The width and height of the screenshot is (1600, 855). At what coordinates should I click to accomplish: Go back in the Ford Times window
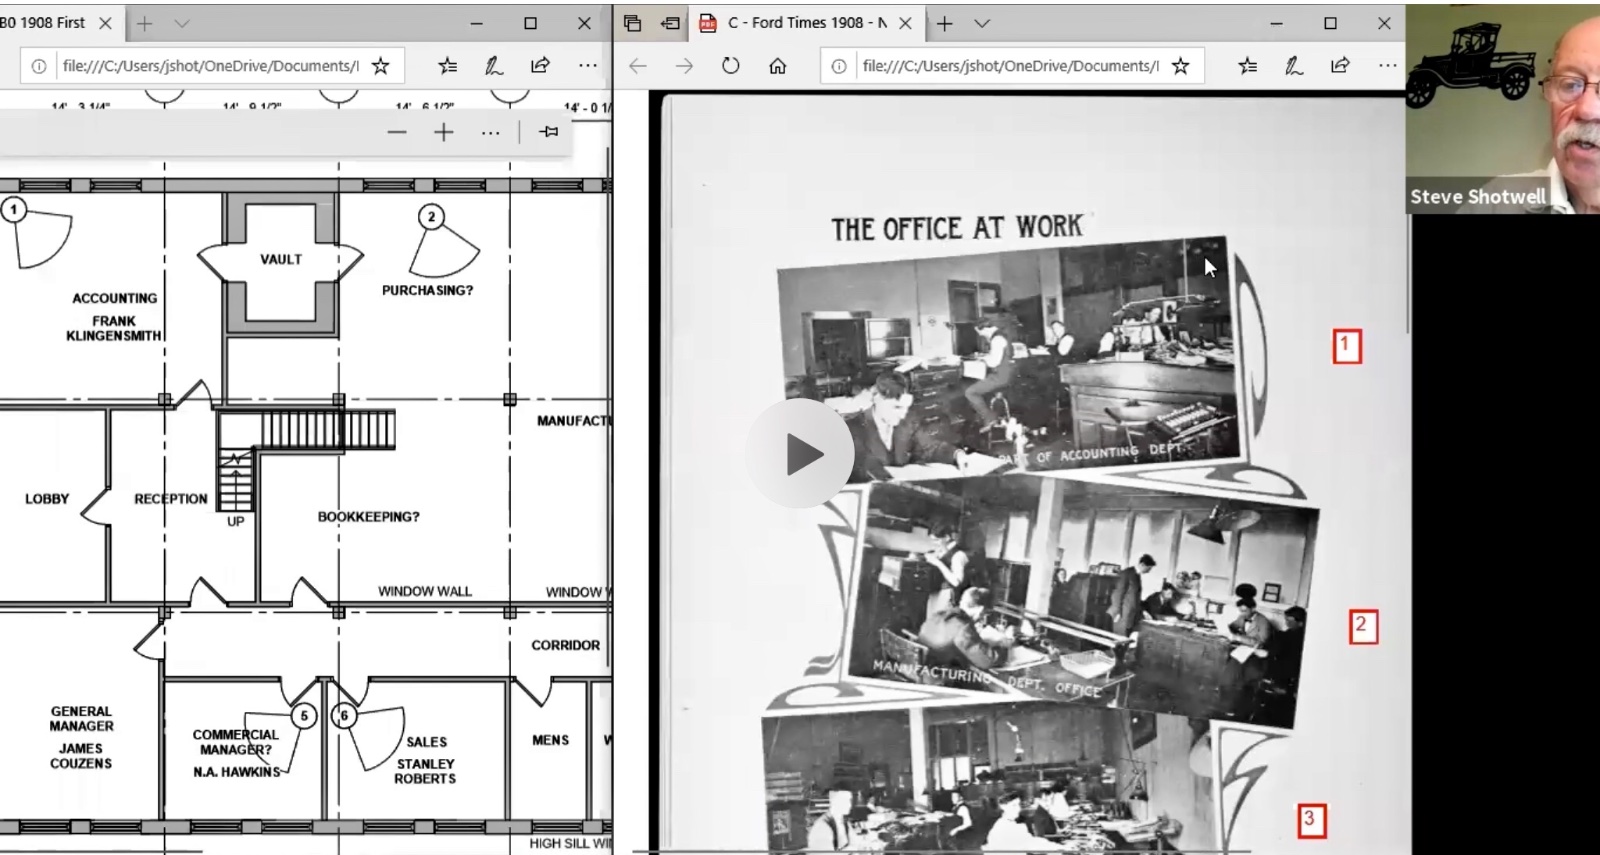(638, 66)
